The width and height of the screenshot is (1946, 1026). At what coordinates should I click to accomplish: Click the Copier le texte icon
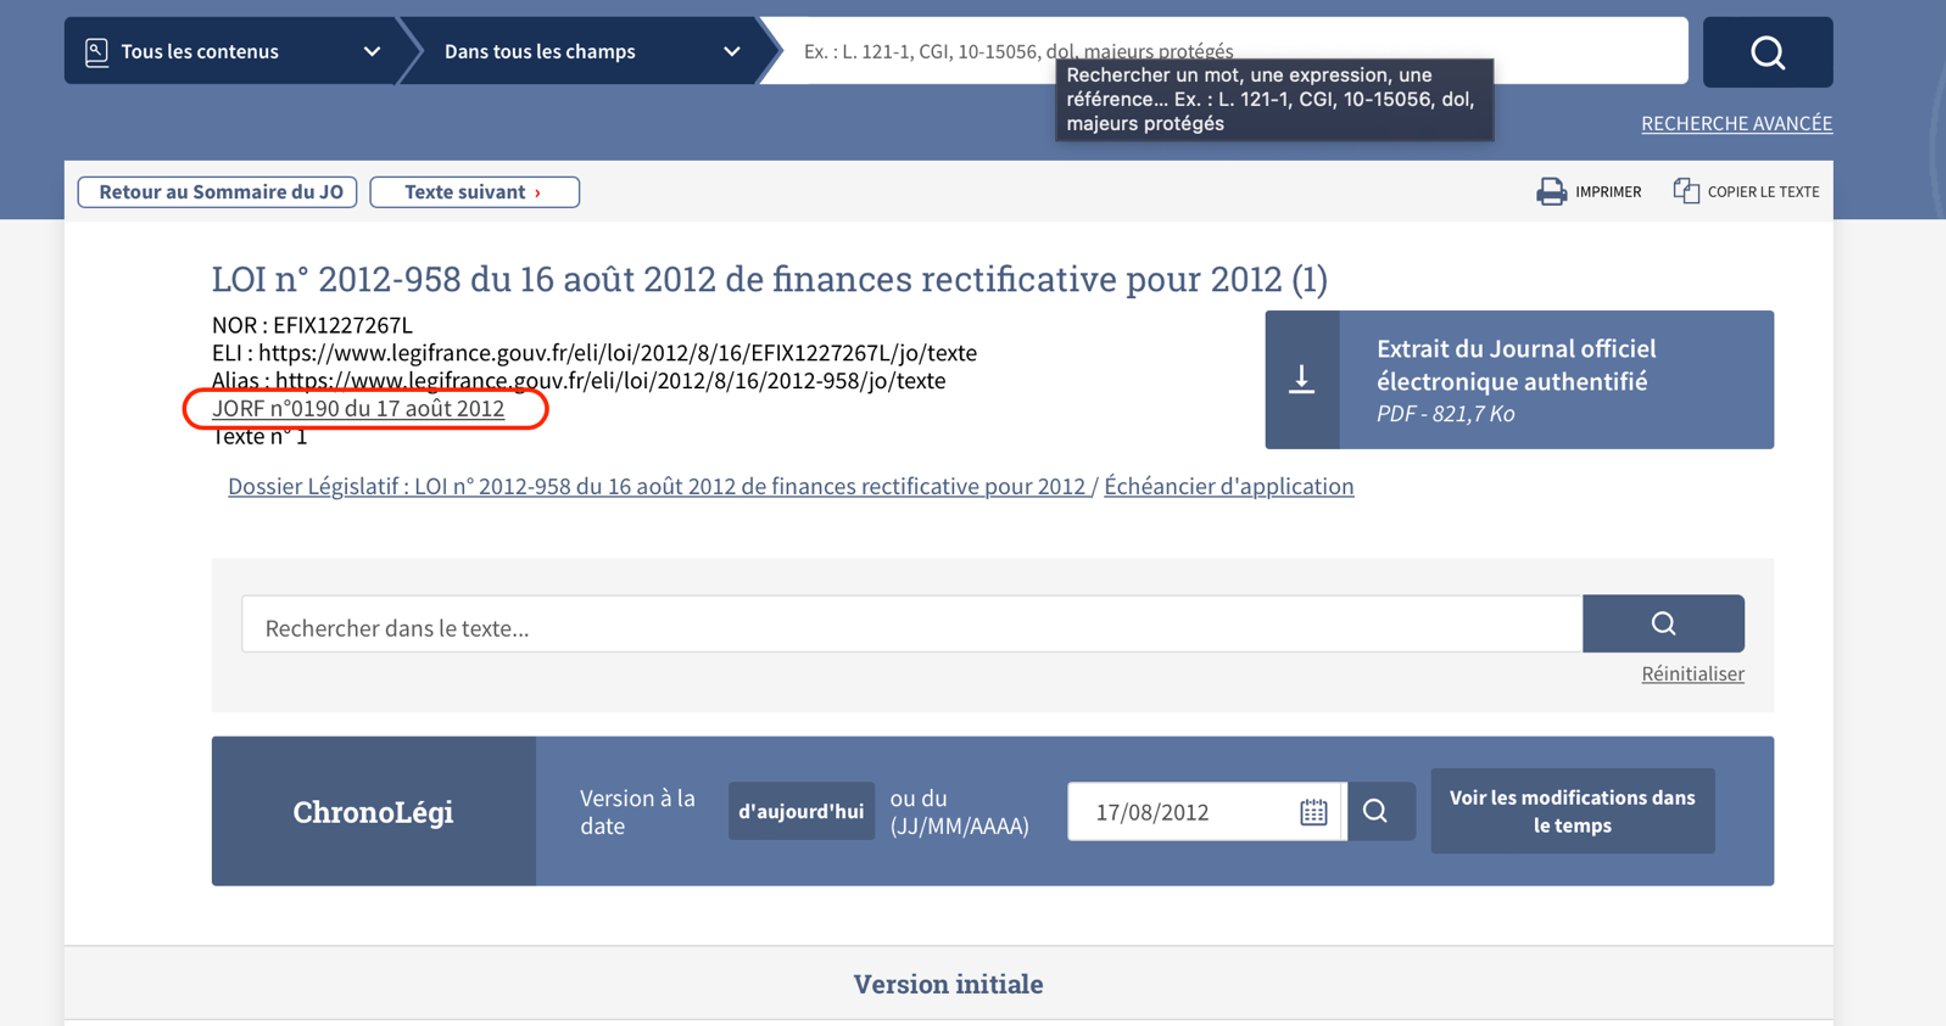point(1686,191)
